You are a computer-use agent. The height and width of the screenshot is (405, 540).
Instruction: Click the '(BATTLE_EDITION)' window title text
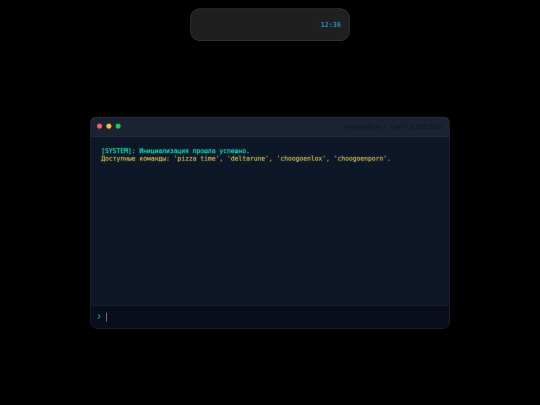416,127
